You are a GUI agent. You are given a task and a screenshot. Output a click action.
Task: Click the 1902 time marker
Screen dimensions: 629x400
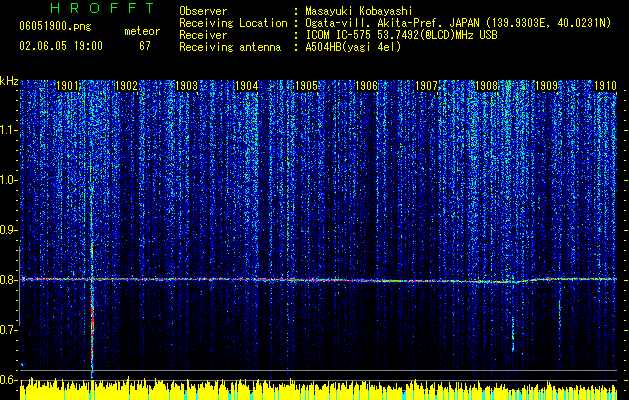[x=127, y=86]
